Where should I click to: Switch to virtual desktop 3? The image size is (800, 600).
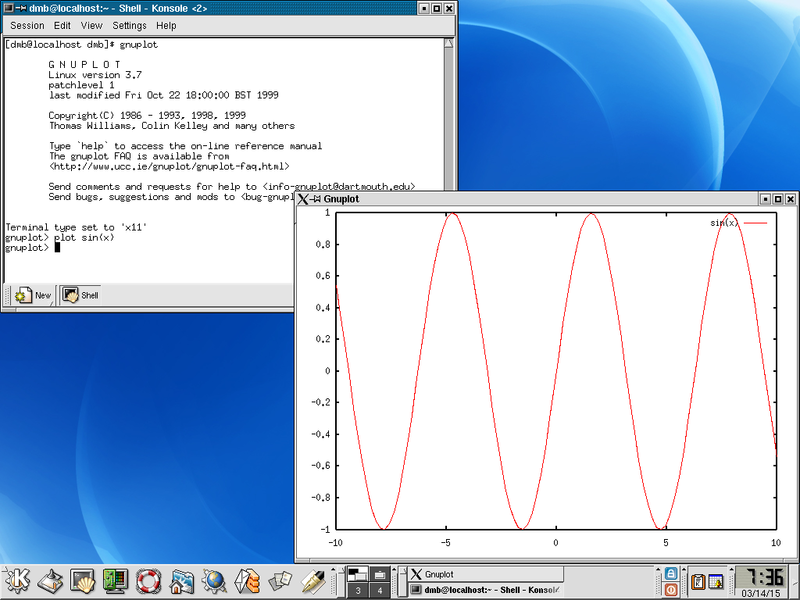click(358, 590)
